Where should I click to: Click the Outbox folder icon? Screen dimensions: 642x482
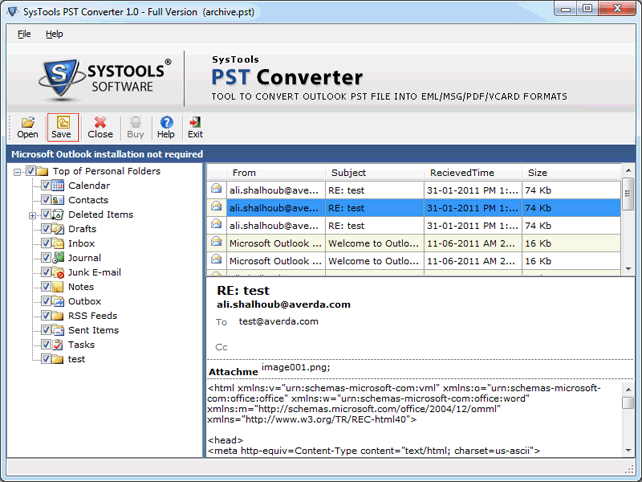[x=58, y=301]
